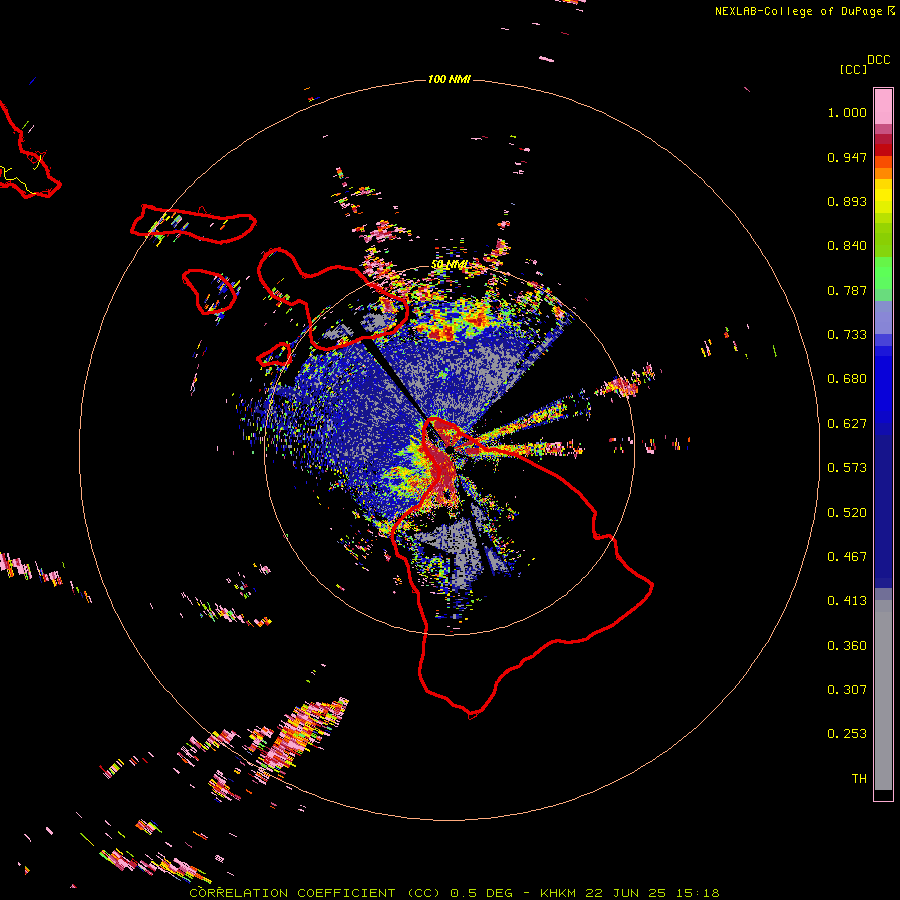Image resolution: width=900 pixels, height=900 pixels.
Task: Click the 0.413 value on color scale
Action: [847, 601]
